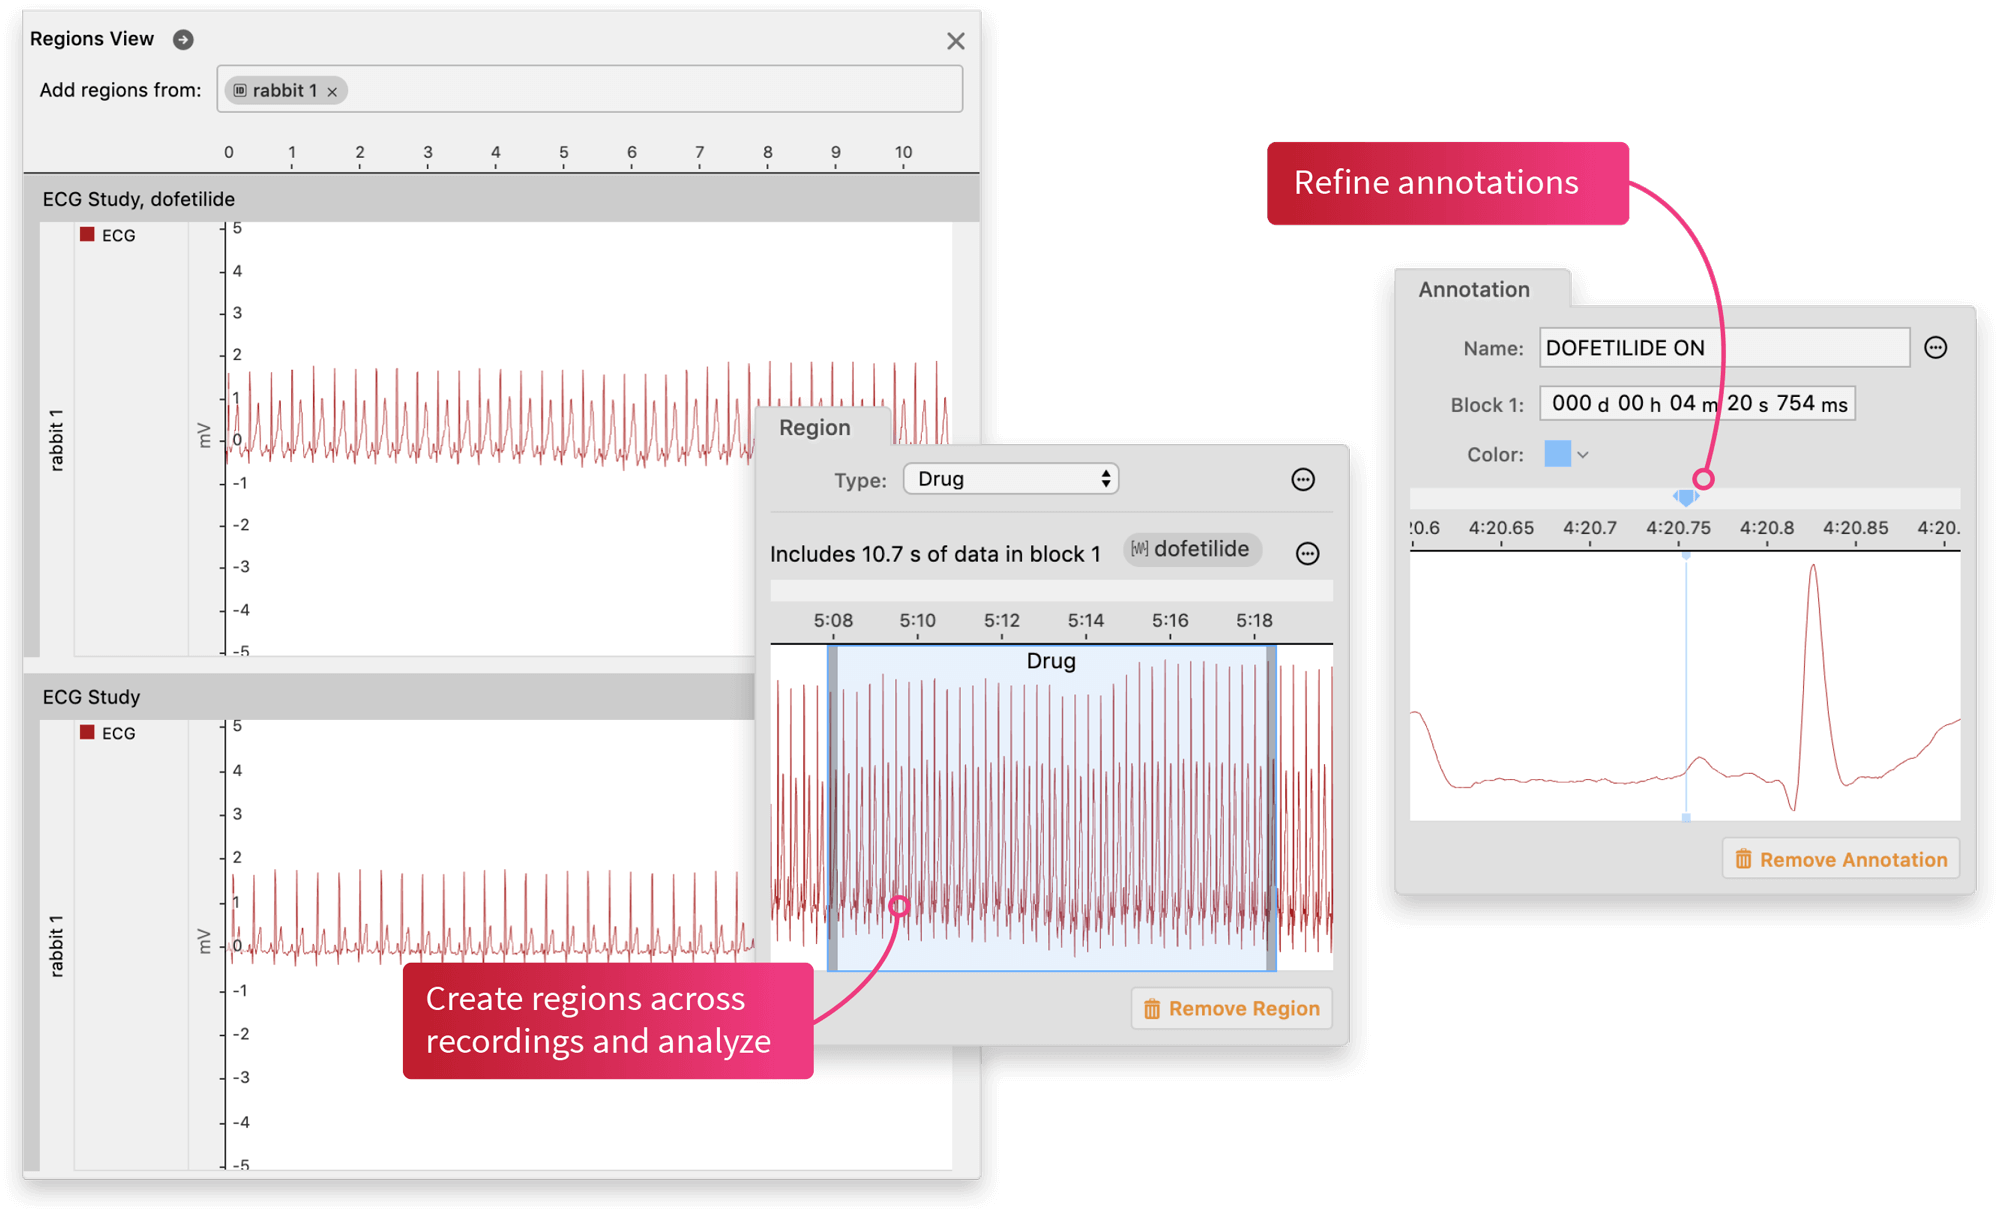This screenshot has width=2000, height=1212.
Task: Click the blue annotation color swatch
Action: coord(1557,454)
